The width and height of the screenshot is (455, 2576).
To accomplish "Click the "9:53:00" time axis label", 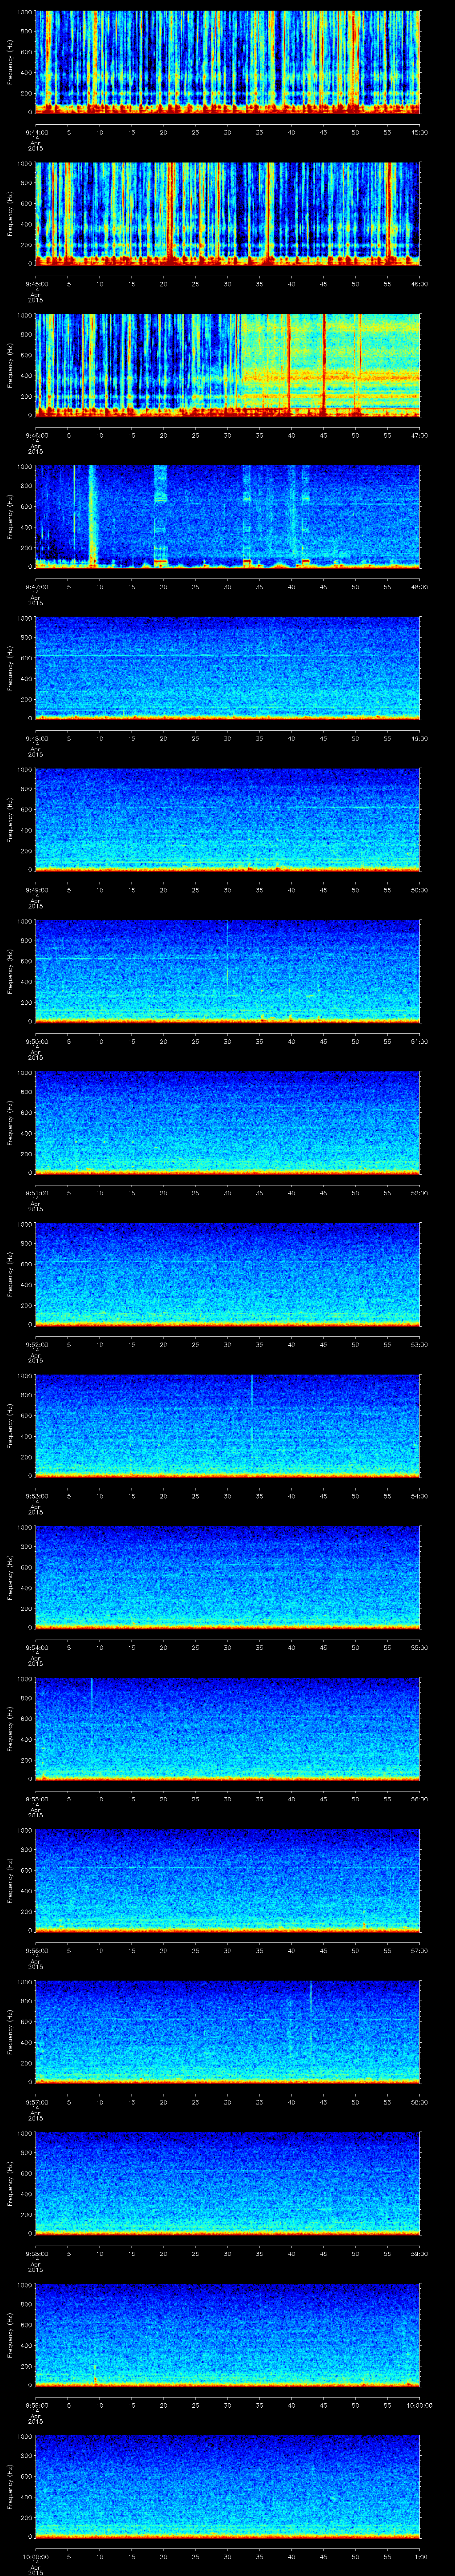I will click(x=37, y=1495).
